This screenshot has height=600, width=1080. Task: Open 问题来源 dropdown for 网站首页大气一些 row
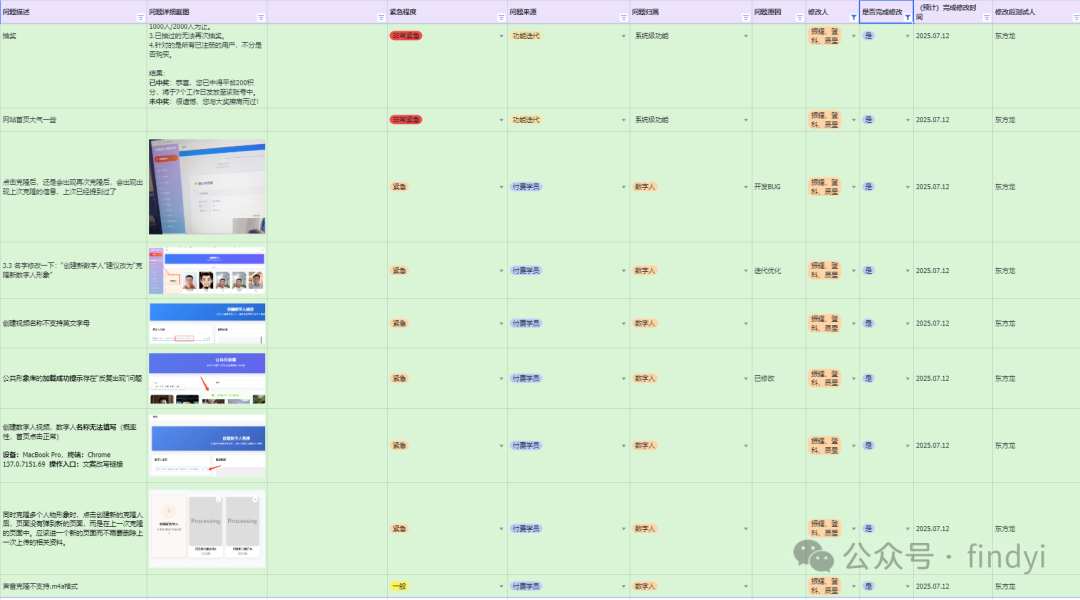pyautogui.click(x=623, y=120)
